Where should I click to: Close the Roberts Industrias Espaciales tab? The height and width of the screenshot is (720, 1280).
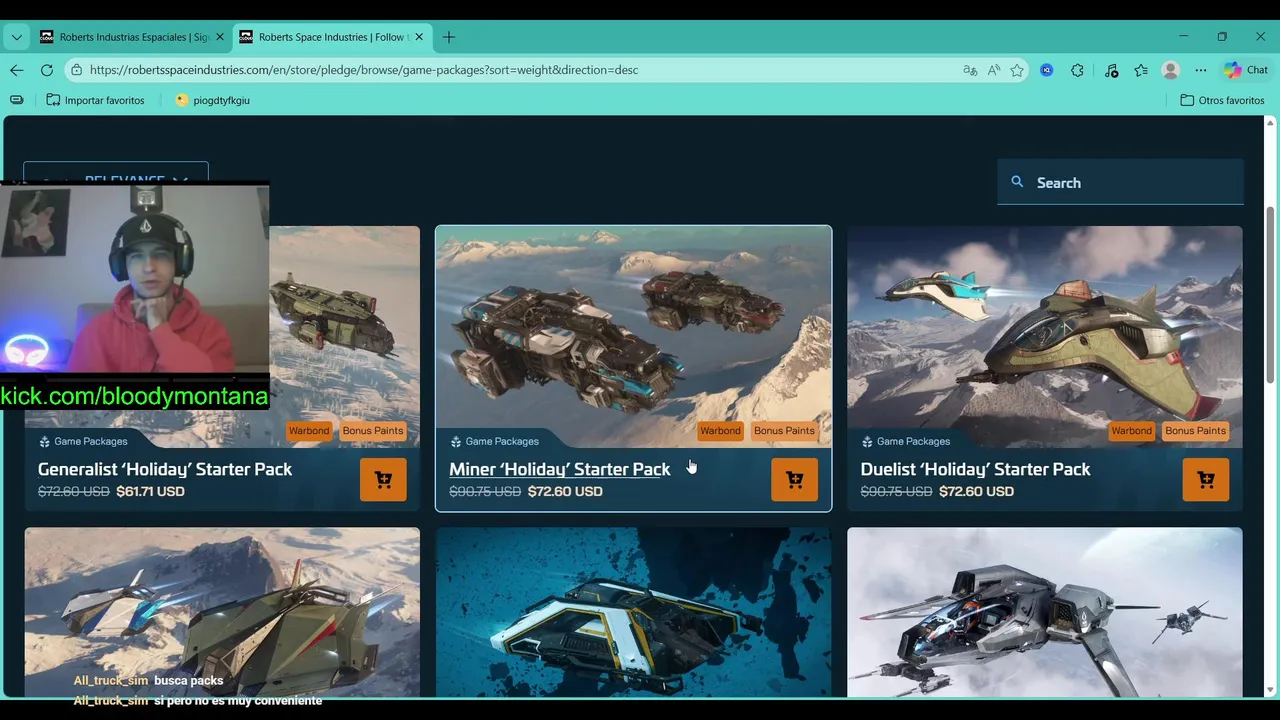coord(220,37)
